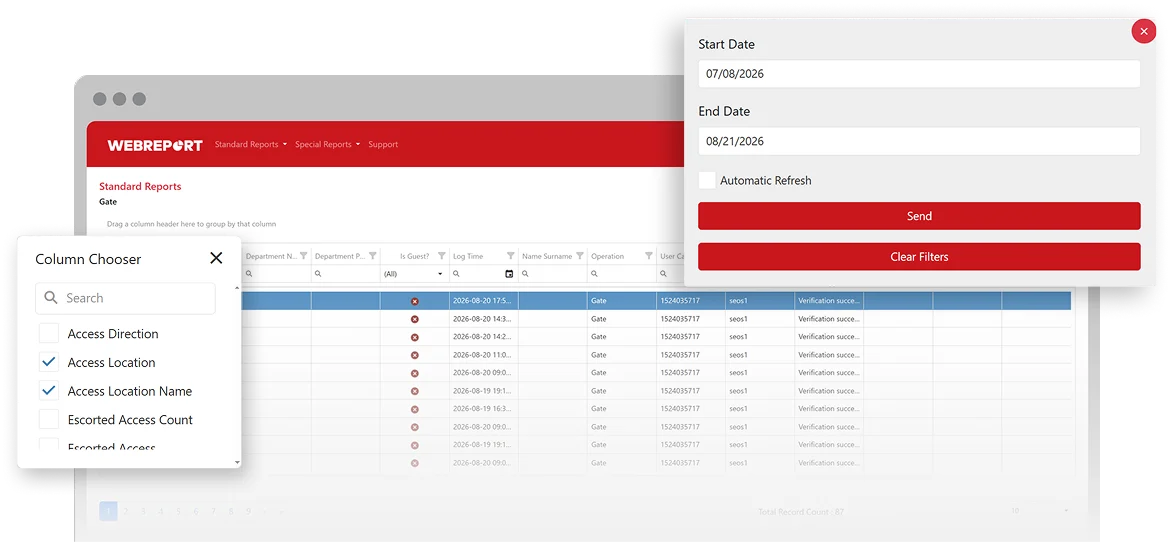
Task: Click the magnifier in Log Time filter cell
Action: click(456, 274)
